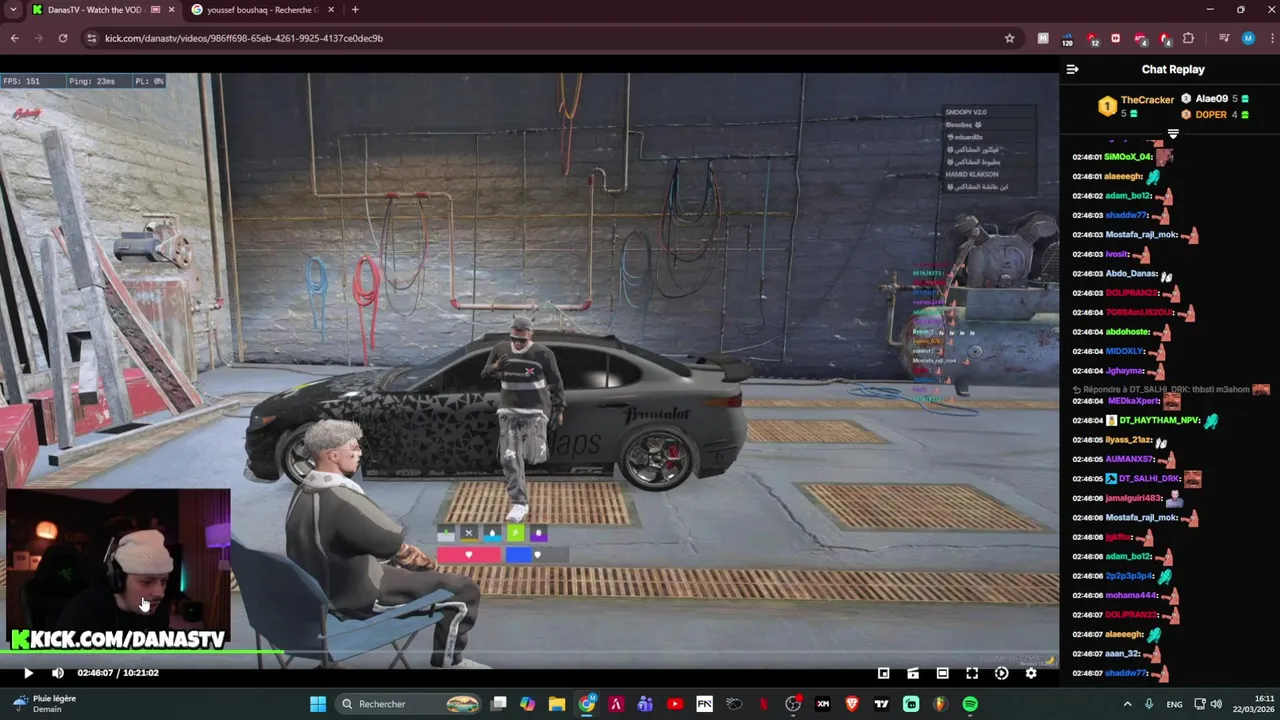Open a new browser tab
Screen dimensions: 1280x720
(x=354, y=10)
